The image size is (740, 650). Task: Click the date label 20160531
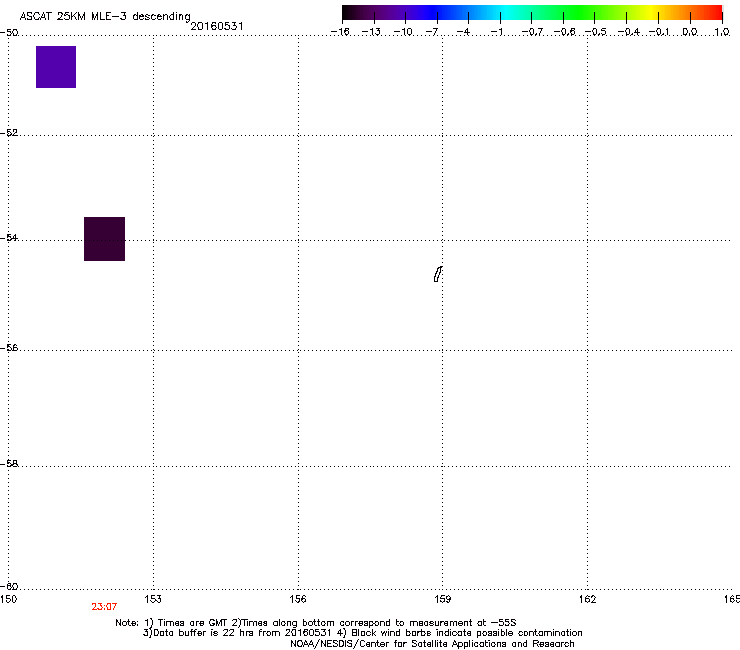(217, 26)
